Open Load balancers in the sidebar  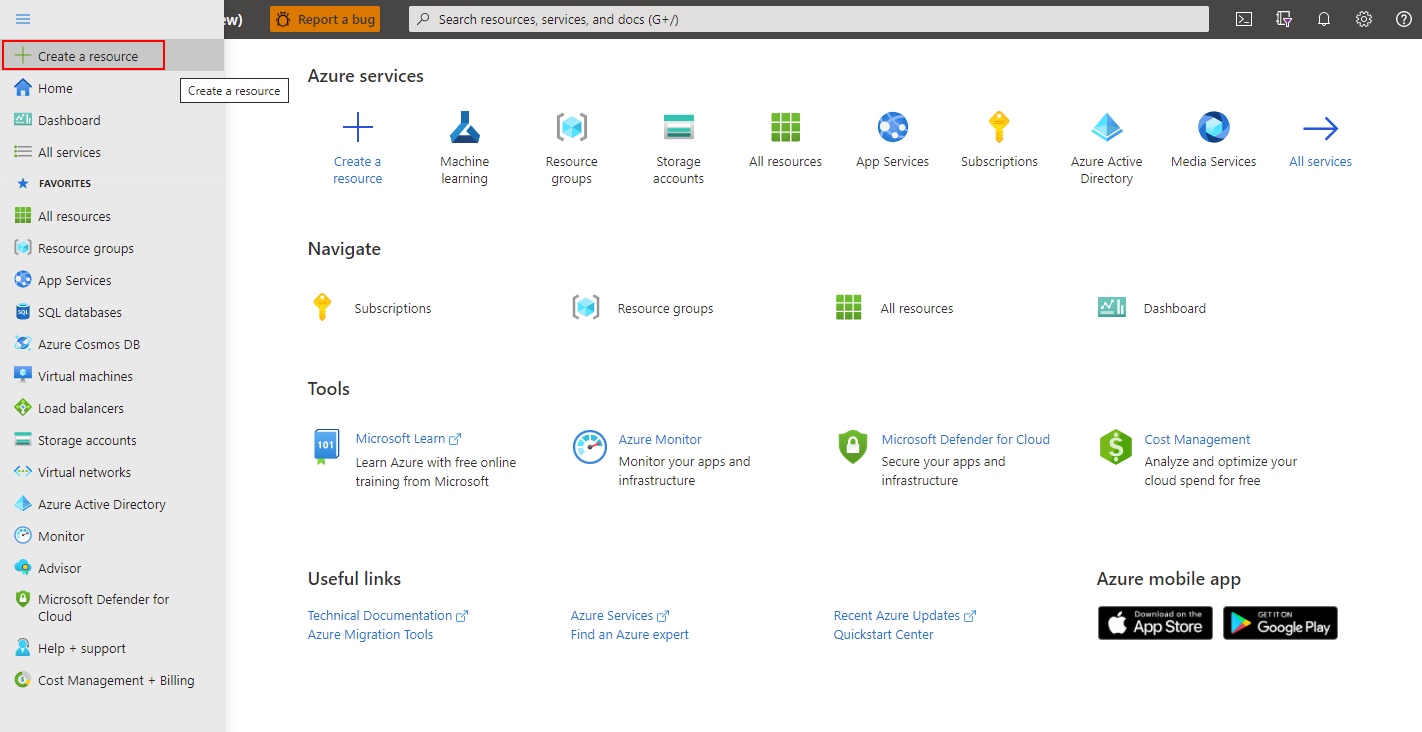click(112, 408)
